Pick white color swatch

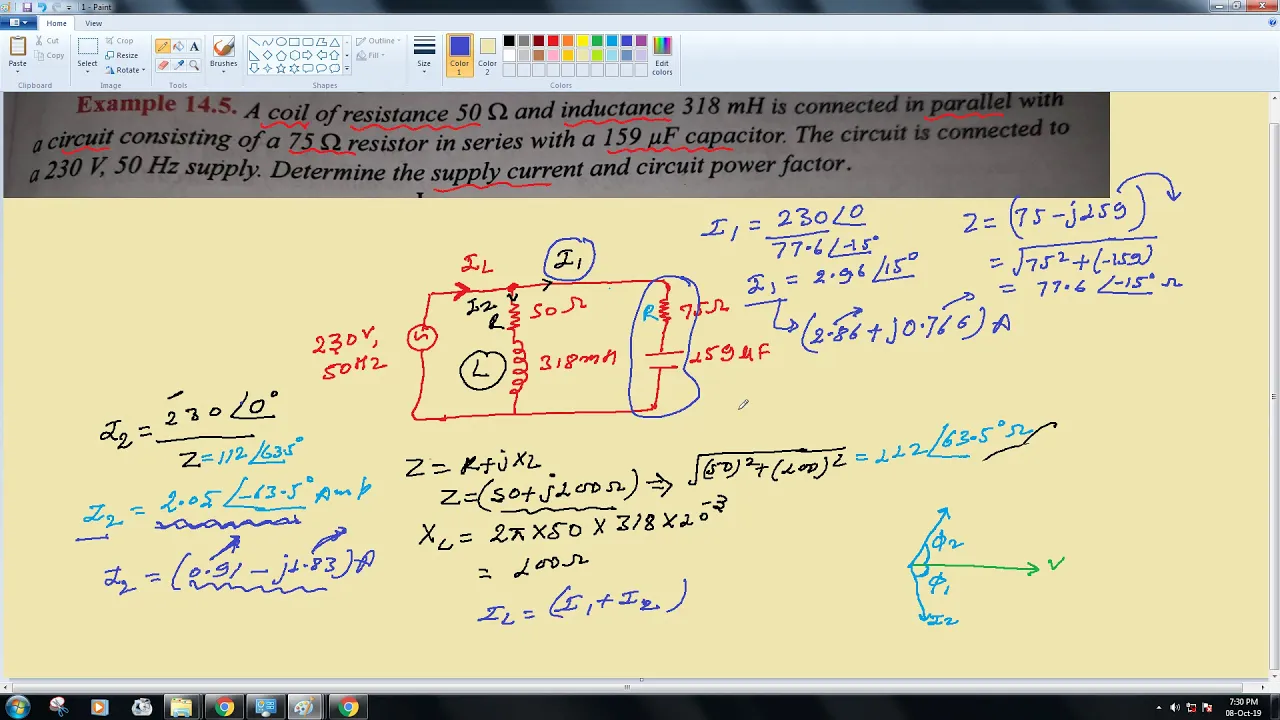pos(509,55)
